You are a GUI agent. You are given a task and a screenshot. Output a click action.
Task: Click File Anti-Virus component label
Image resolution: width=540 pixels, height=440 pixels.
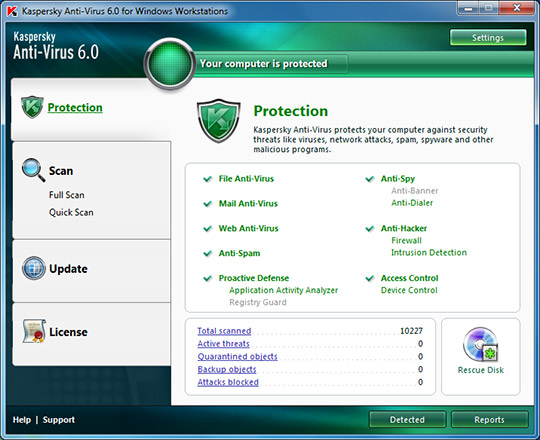coord(246,179)
